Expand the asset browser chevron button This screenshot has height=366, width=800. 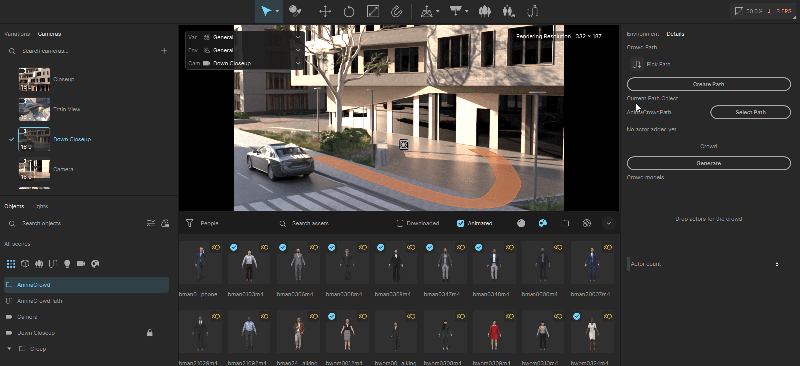tap(609, 223)
